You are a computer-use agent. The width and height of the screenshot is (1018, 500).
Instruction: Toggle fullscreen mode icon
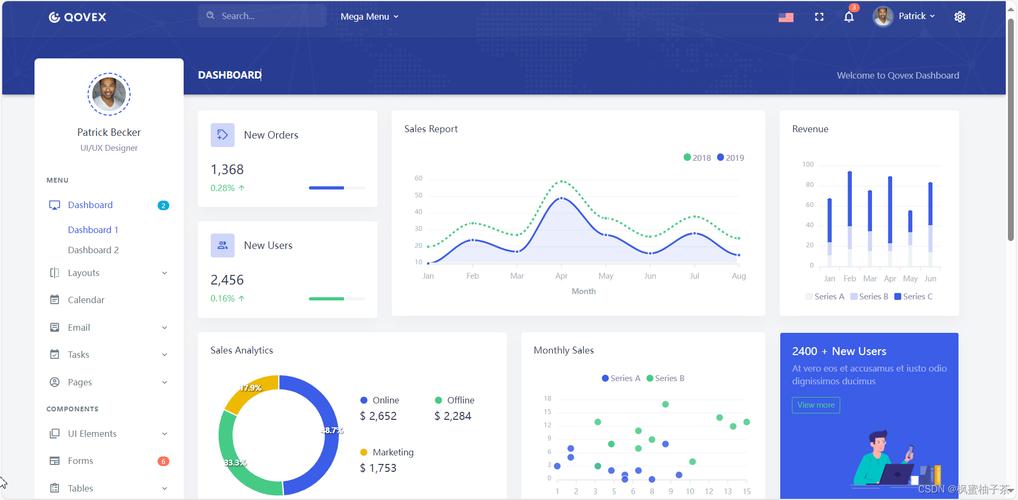(819, 17)
